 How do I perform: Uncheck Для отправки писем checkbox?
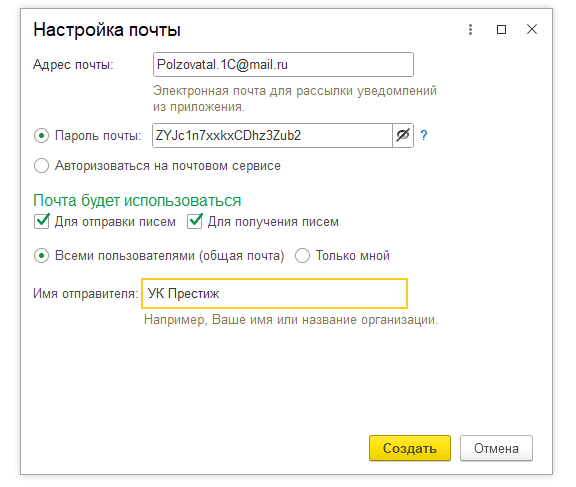pyautogui.click(x=42, y=221)
